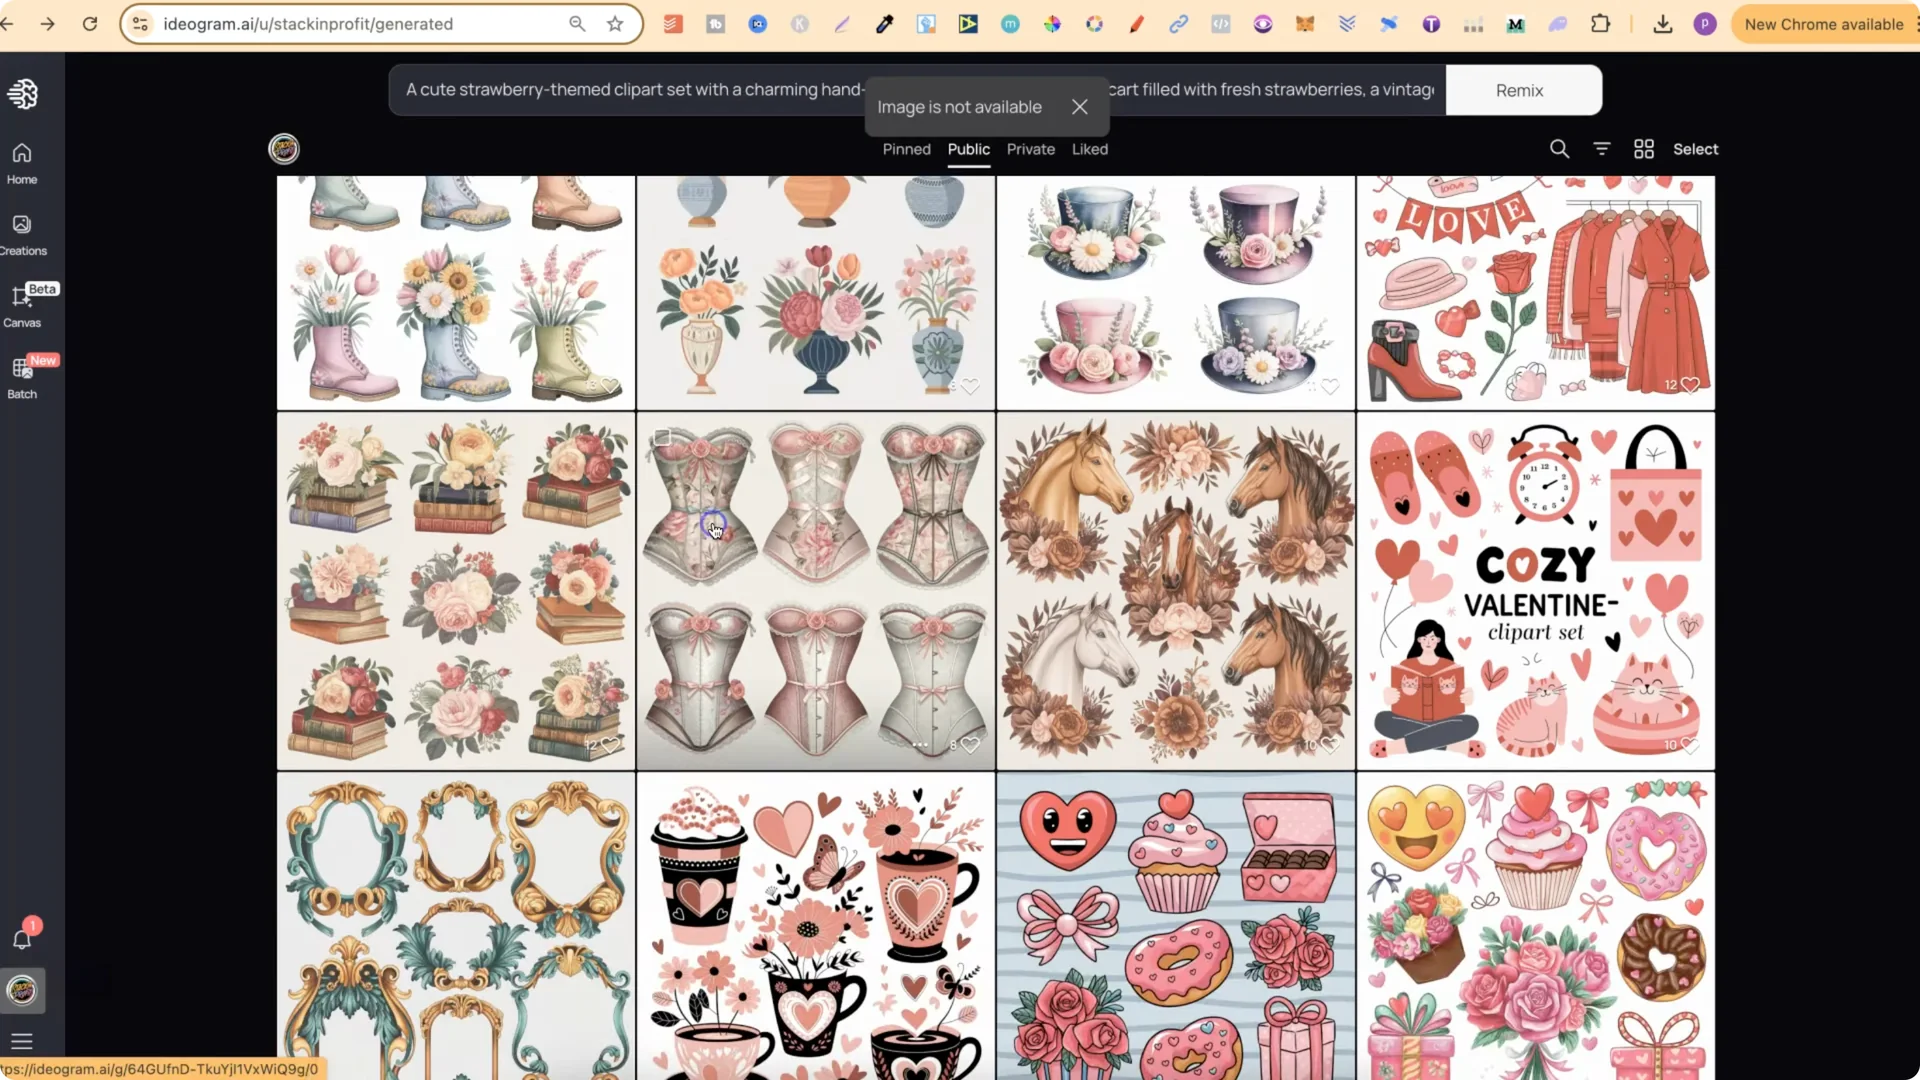Tick the selection checkbox on the corset image
This screenshot has width=1920, height=1080.
click(x=661, y=437)
